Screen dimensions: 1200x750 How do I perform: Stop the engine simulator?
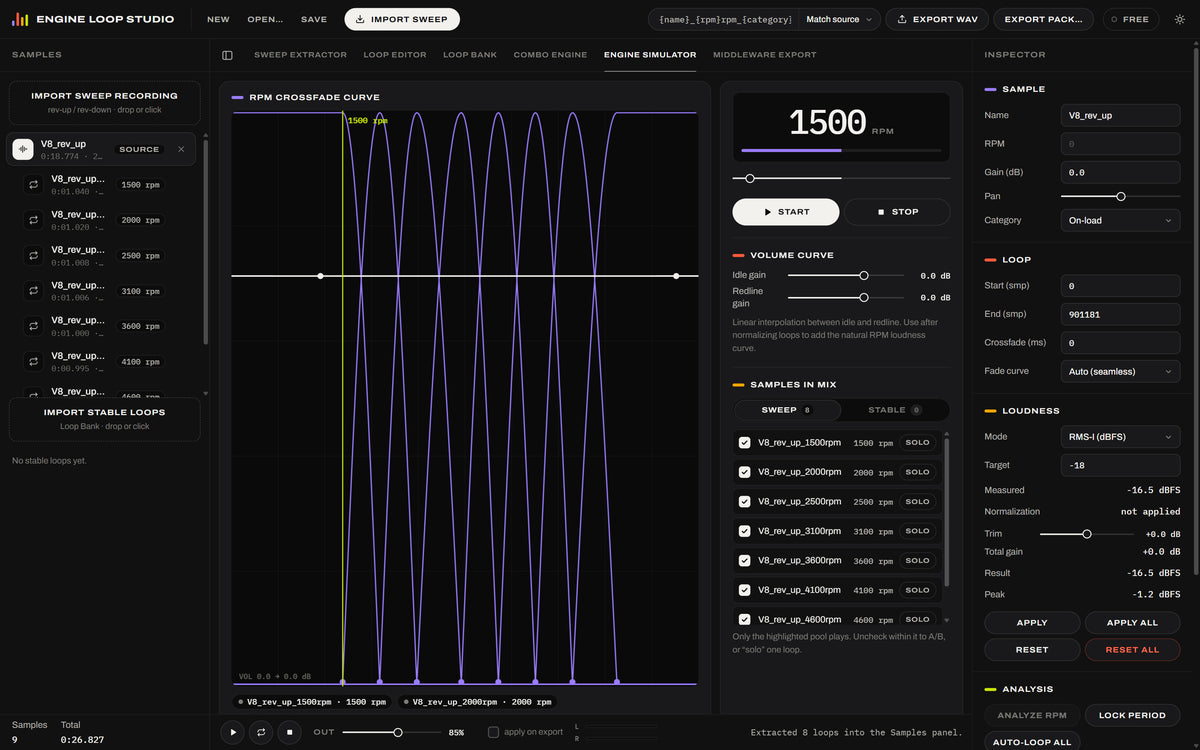(x=897, y=212)
